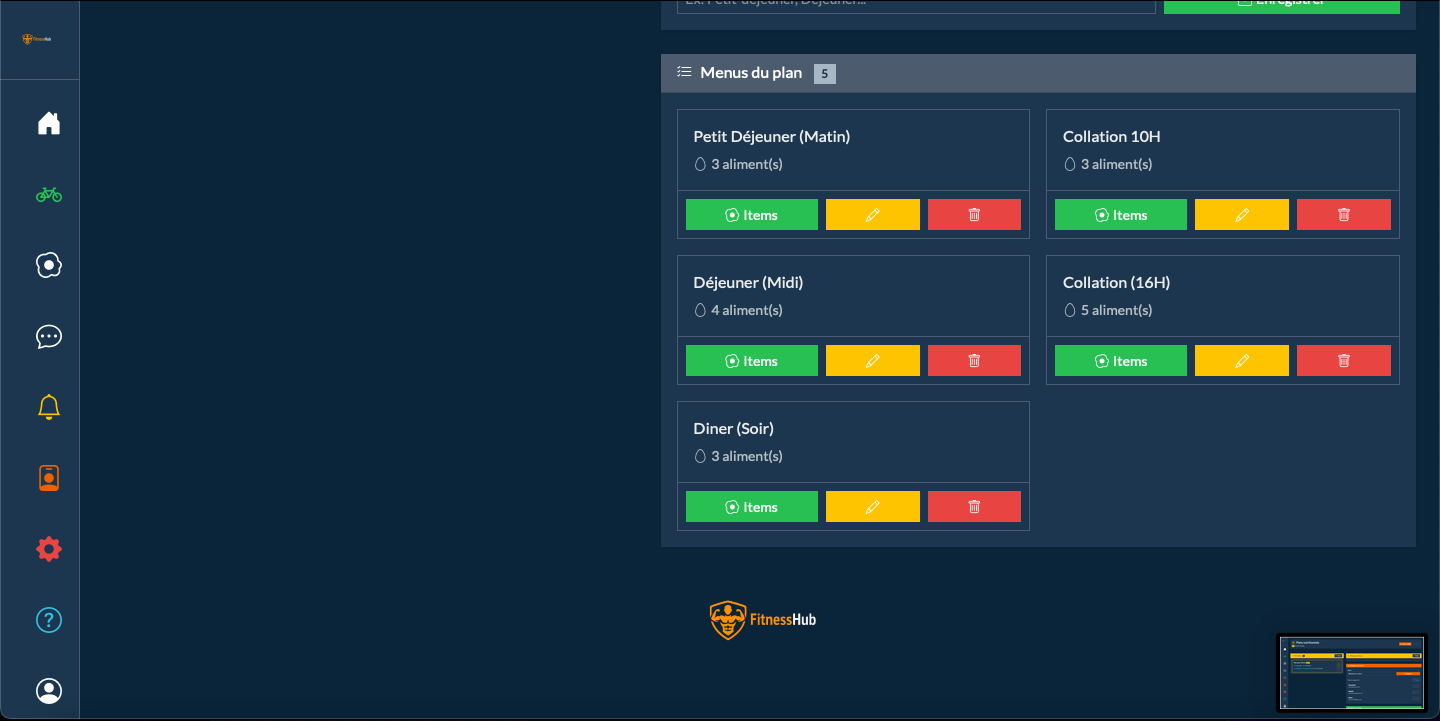Open the red settings gear icon
The image size is (1440, 721).
pyautogui.click(x=49, y=549)
